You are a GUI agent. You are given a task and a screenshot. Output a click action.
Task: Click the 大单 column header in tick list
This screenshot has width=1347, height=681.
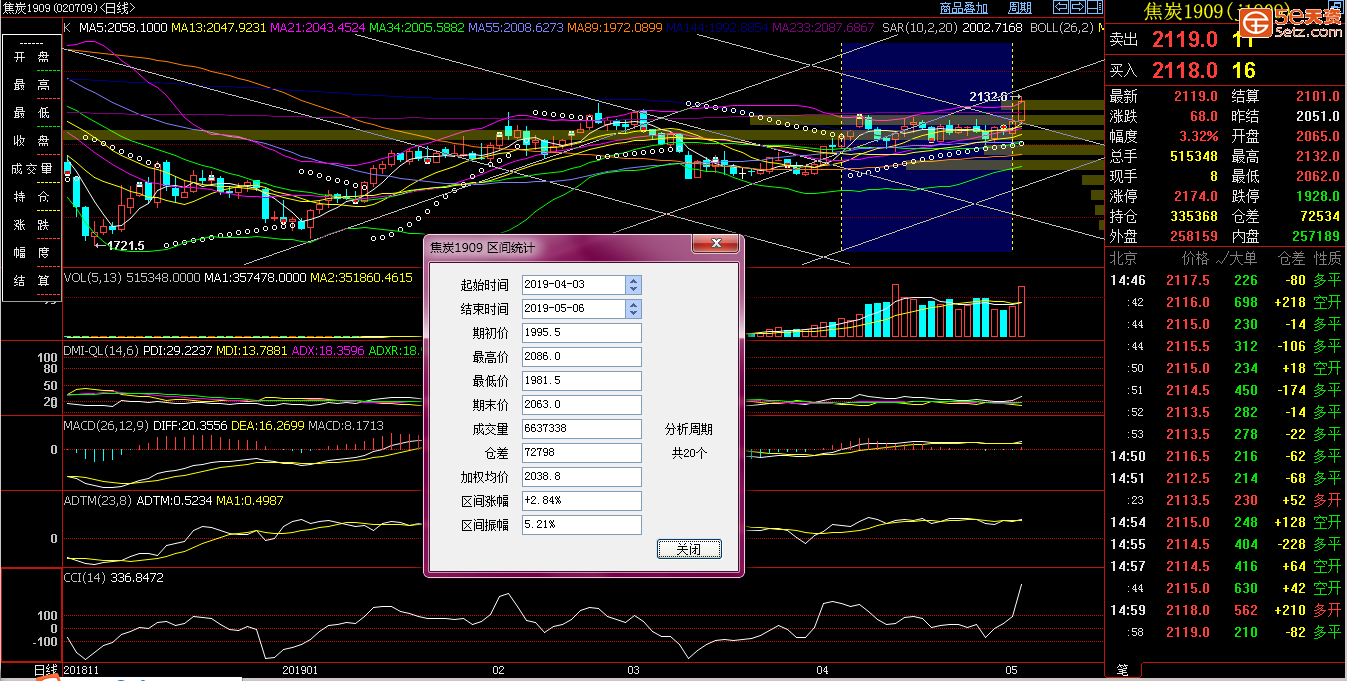point(1242,258)
